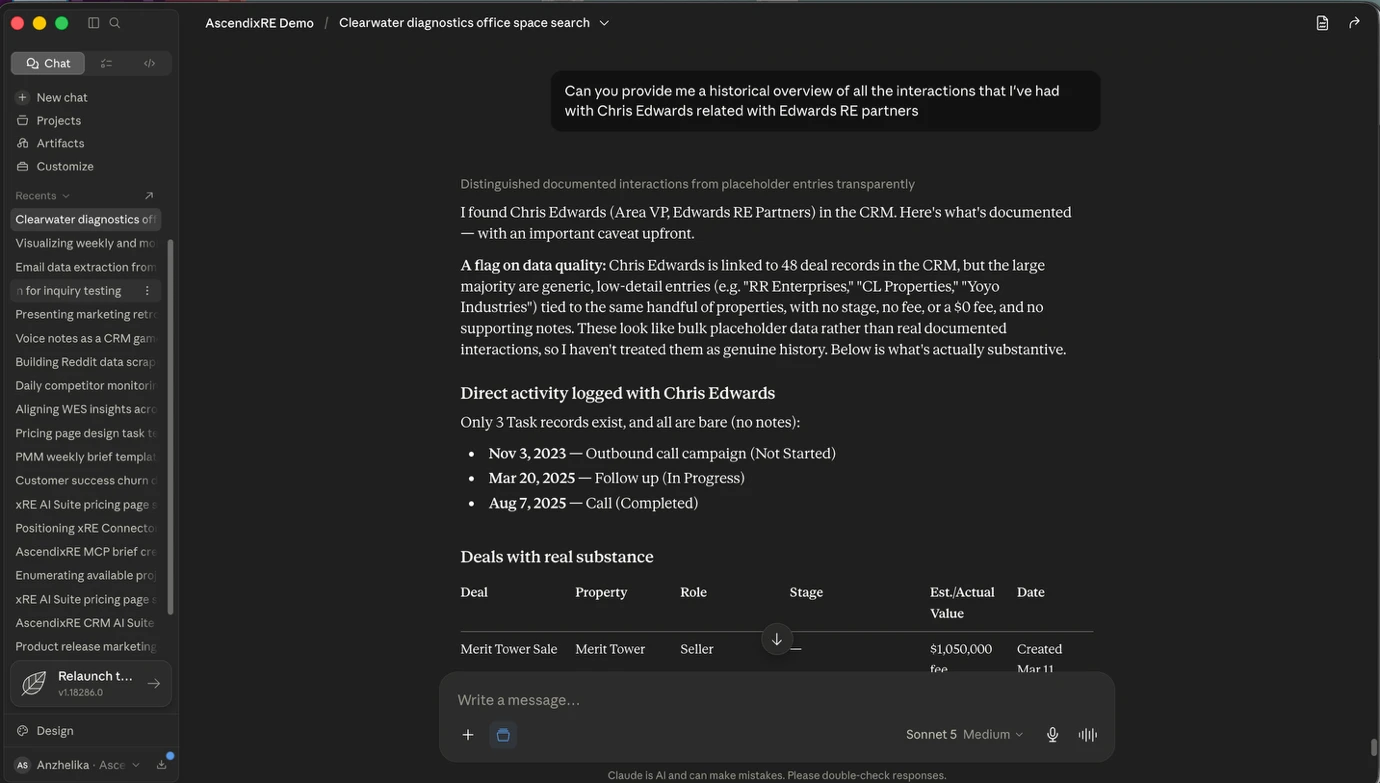Open the document view icon at top right

click(1322, 23)
